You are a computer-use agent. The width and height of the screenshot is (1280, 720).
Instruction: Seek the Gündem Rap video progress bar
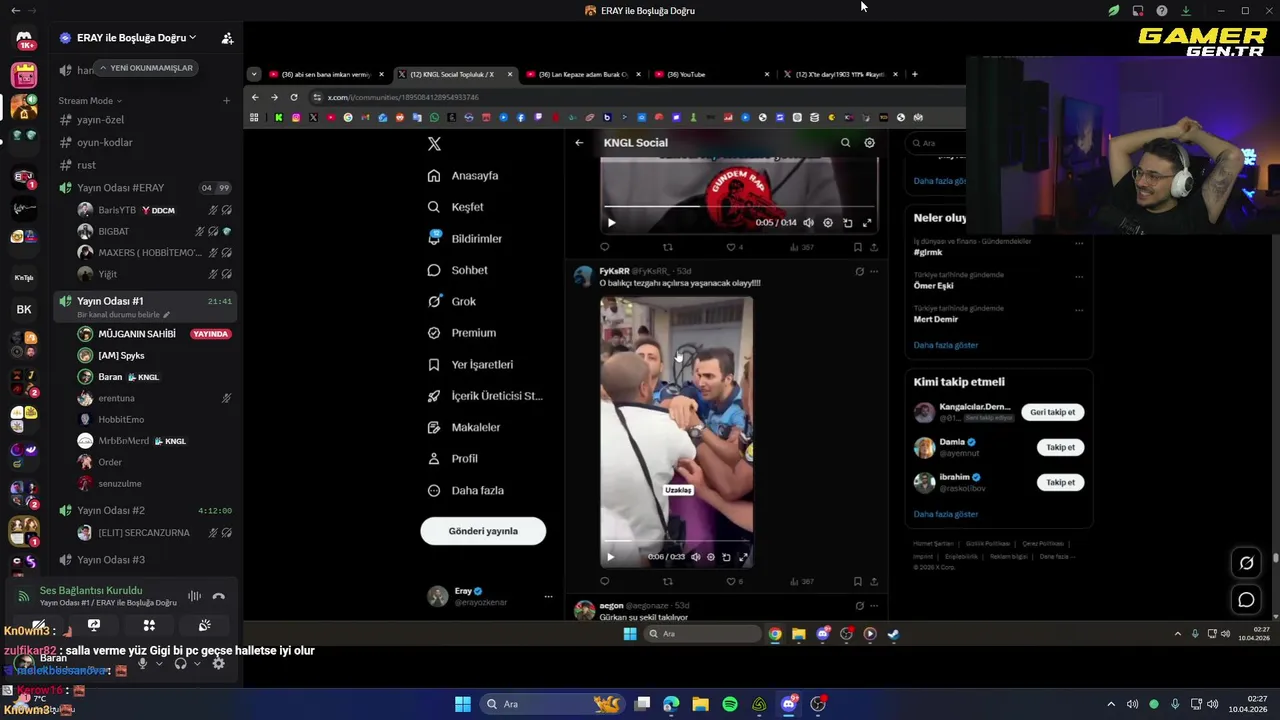pyautogui.click(x=739, y=207)
